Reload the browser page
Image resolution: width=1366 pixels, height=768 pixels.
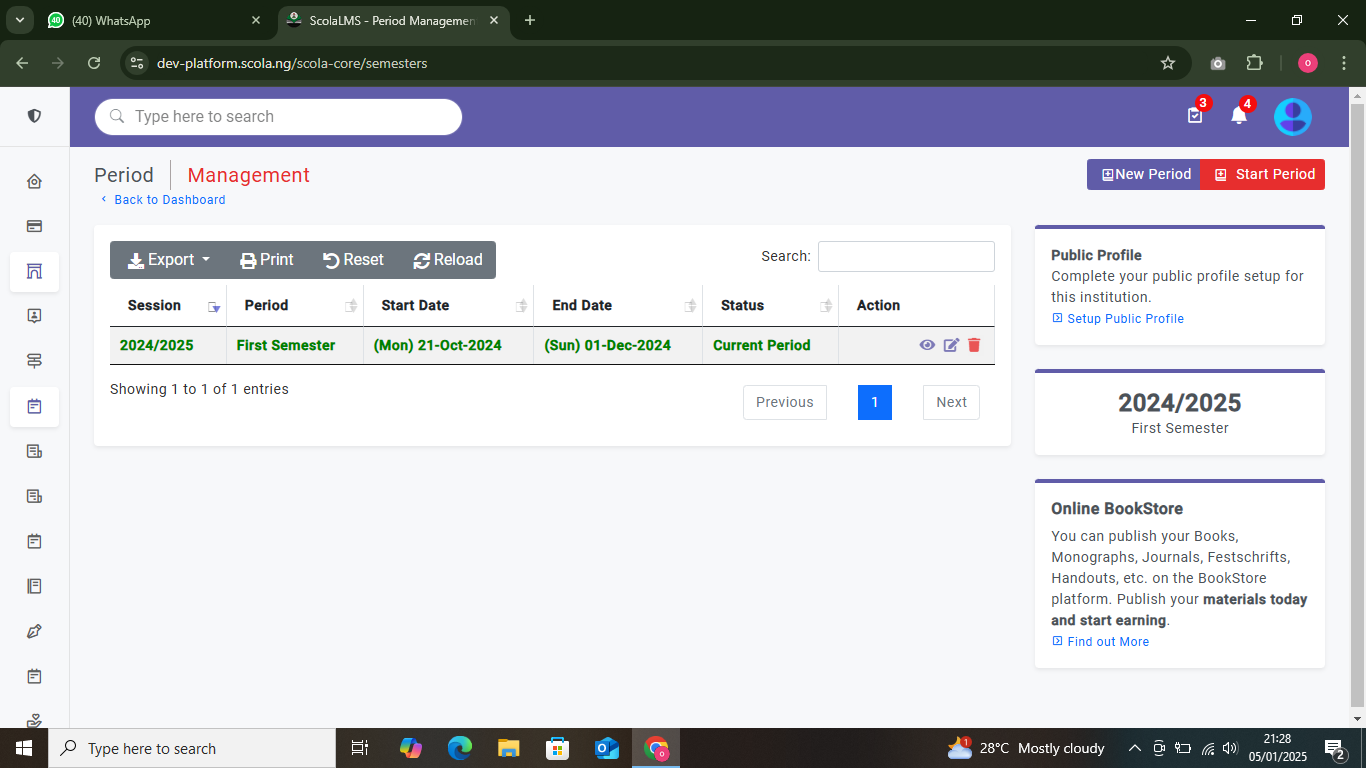tap(94, 63)
